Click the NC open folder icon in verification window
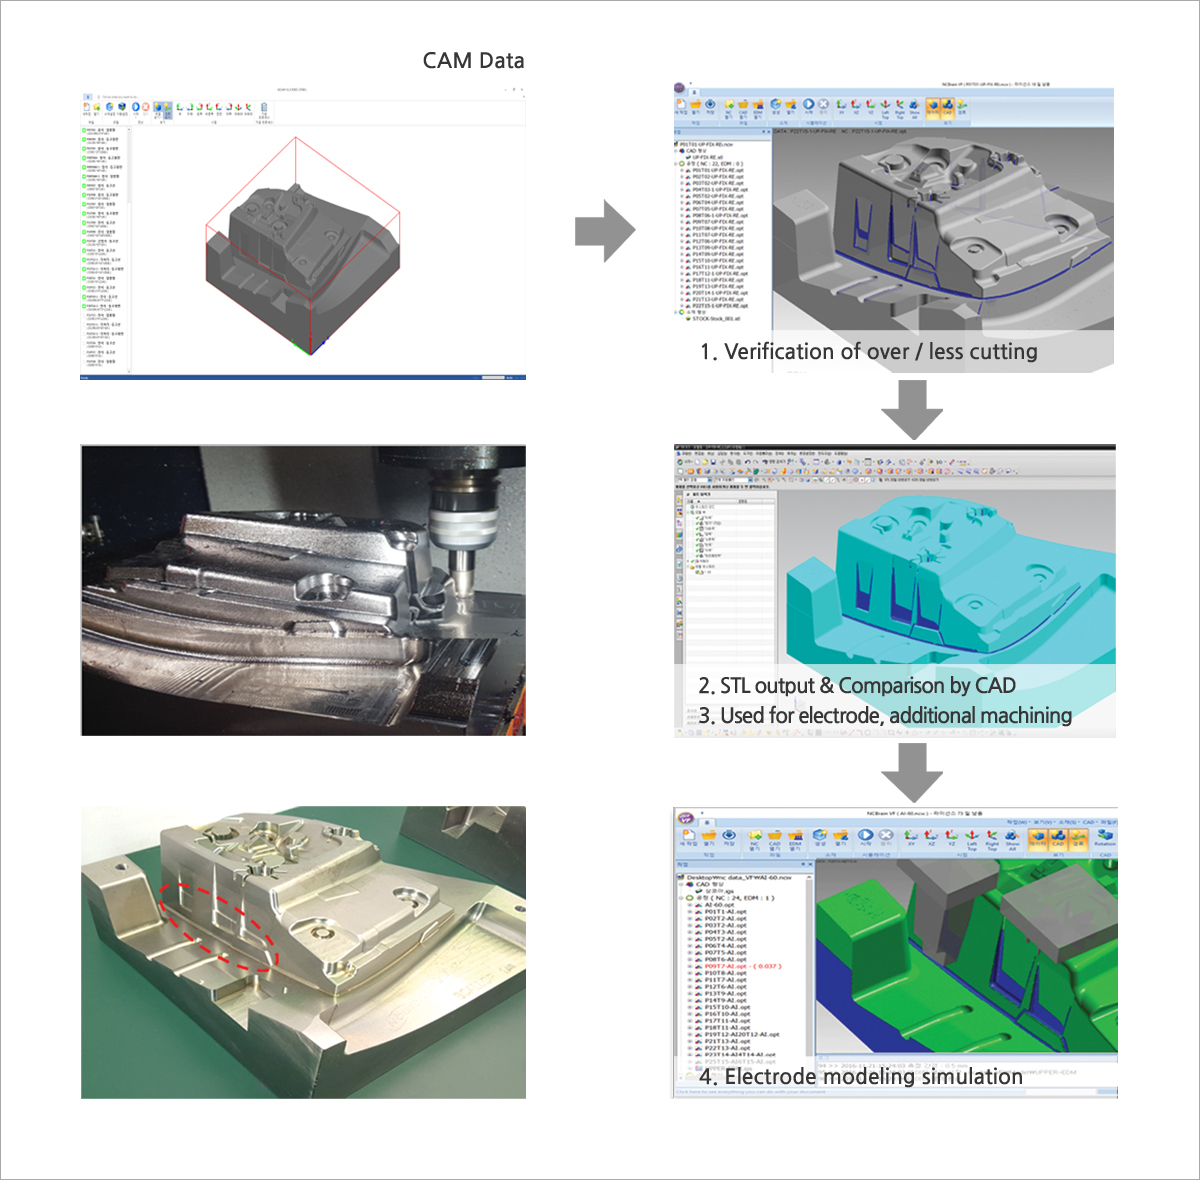 tap(728, 106)
